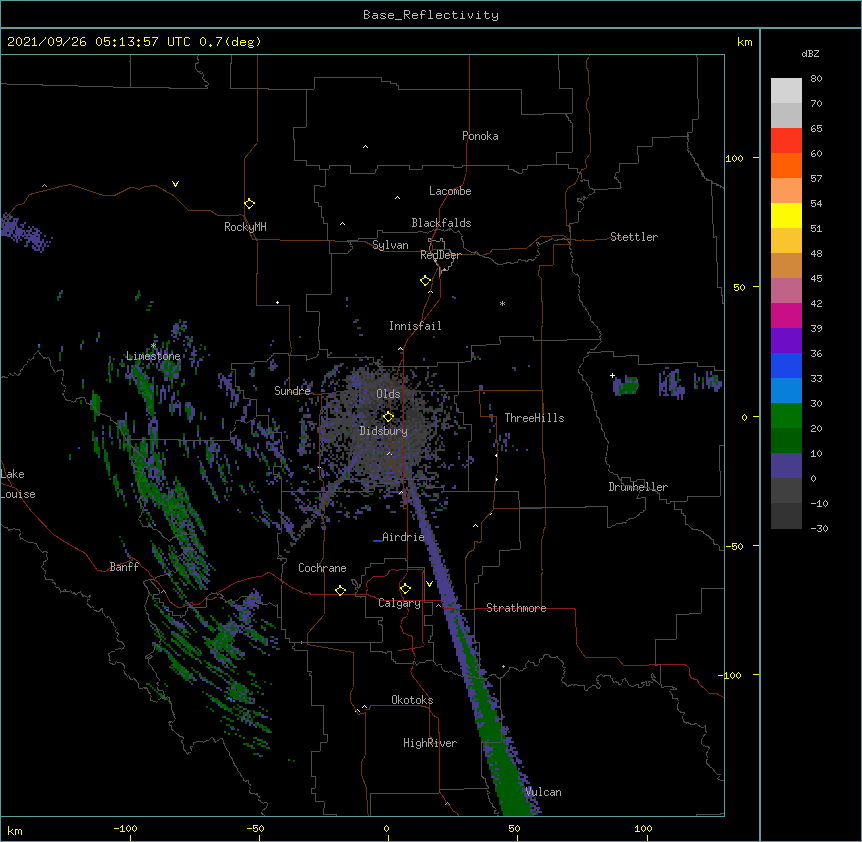Click the km unit label beside the timestamp
The image size is (862, 842).
745,42
